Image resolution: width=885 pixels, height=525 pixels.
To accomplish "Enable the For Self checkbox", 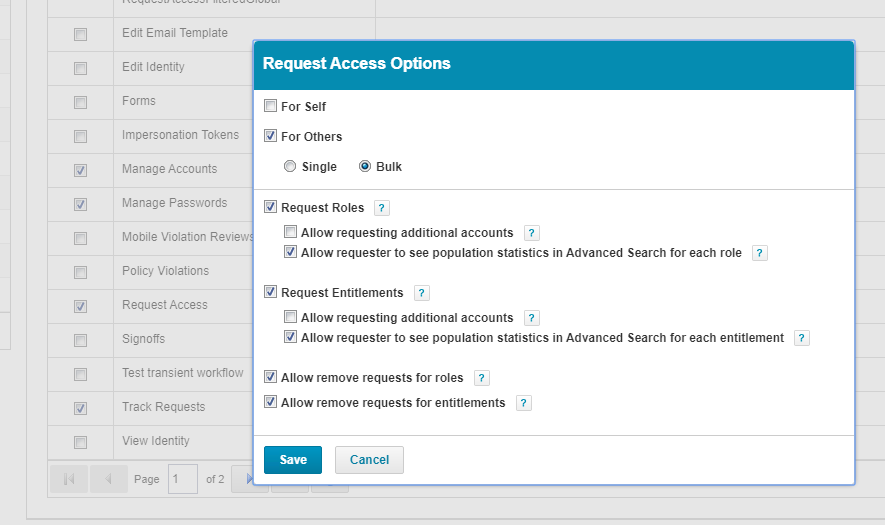I will coord(270,106).
